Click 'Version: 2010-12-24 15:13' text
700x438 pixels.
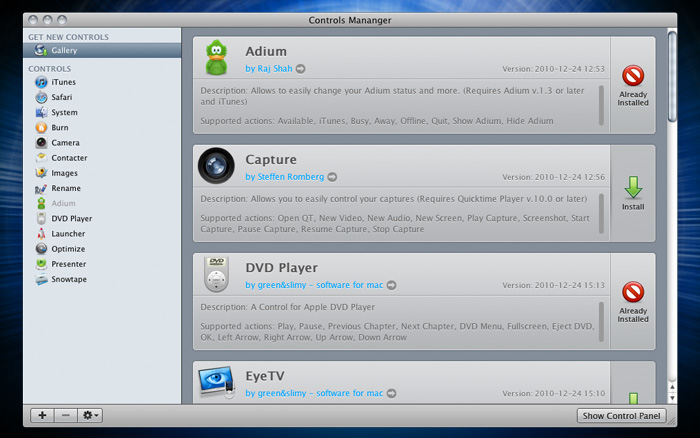554,285
